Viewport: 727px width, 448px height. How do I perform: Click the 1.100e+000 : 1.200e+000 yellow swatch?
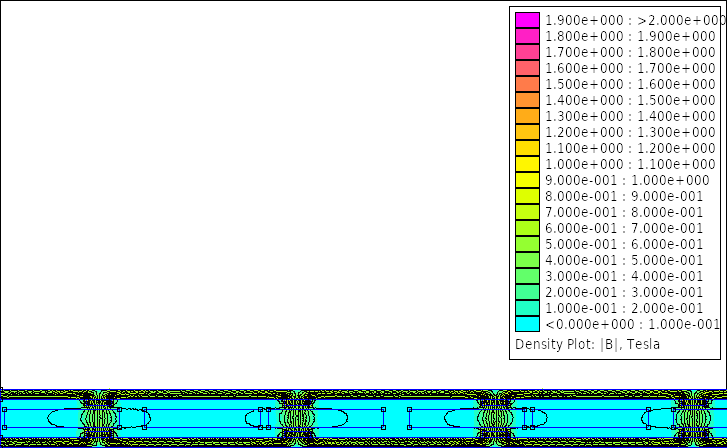tap(527, 148)
